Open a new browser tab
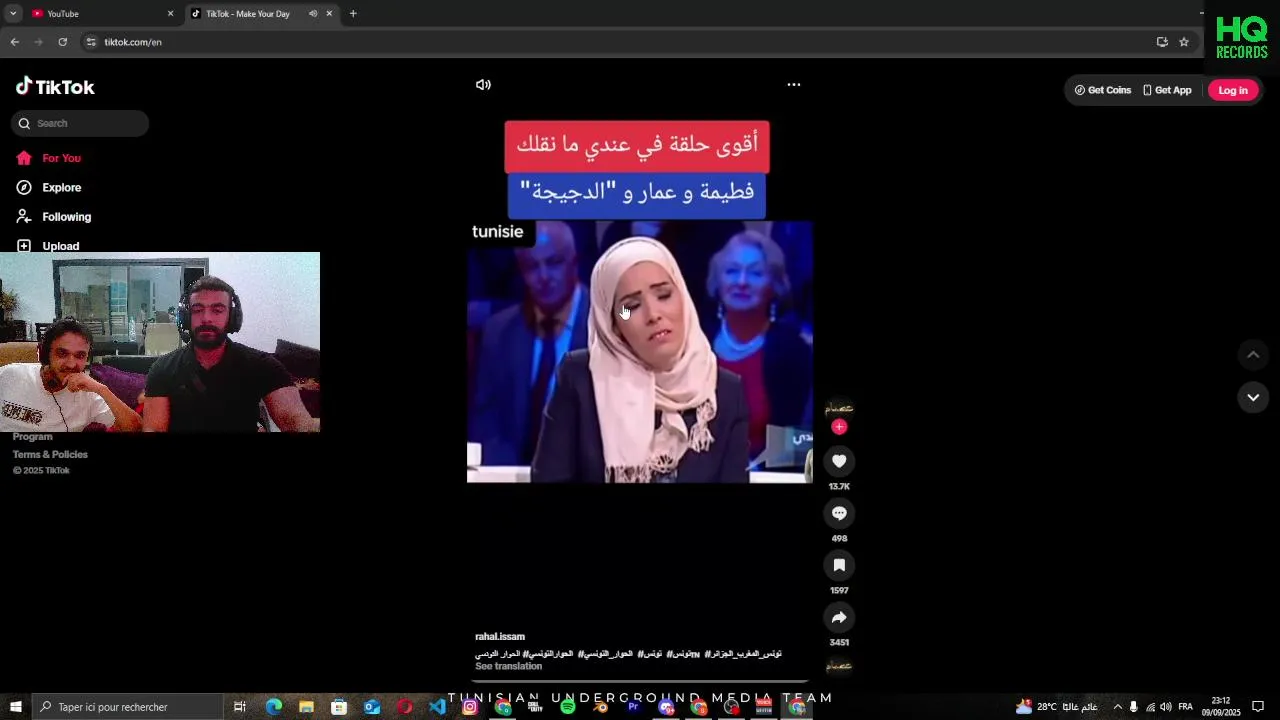Image resolution: width=1280 pixels, height=720 pixels. 353,14
